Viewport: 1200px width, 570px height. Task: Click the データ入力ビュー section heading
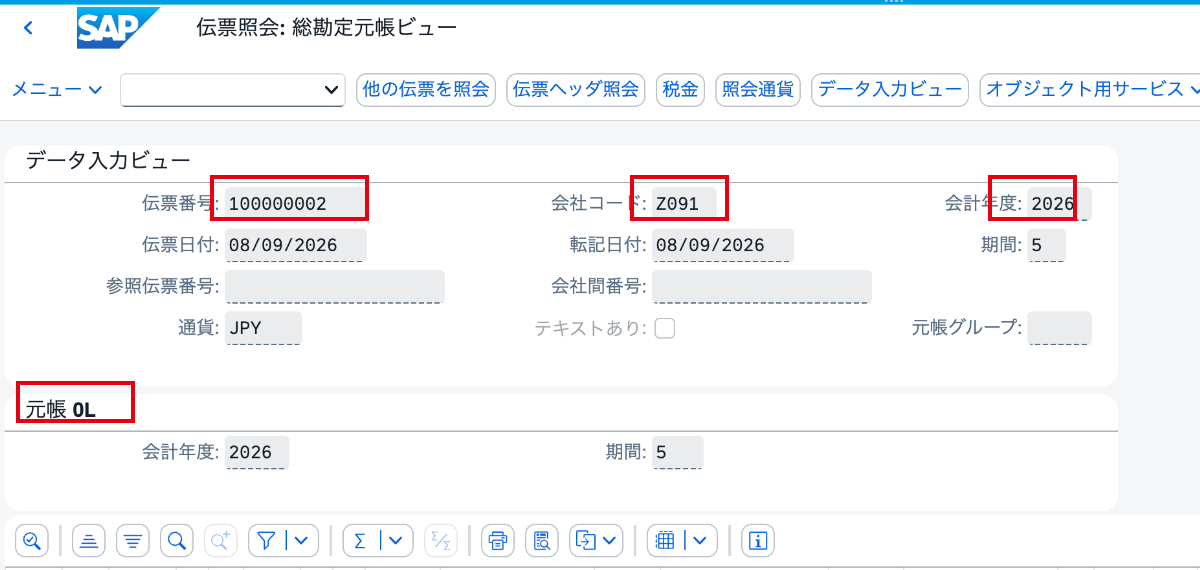point(108,159)
